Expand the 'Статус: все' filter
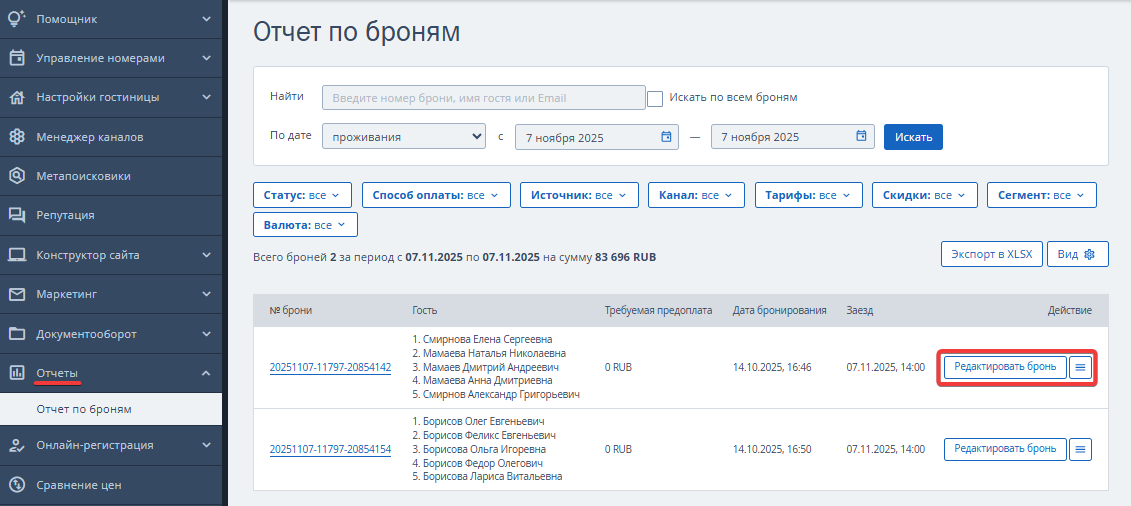 [x=303, y=195]
